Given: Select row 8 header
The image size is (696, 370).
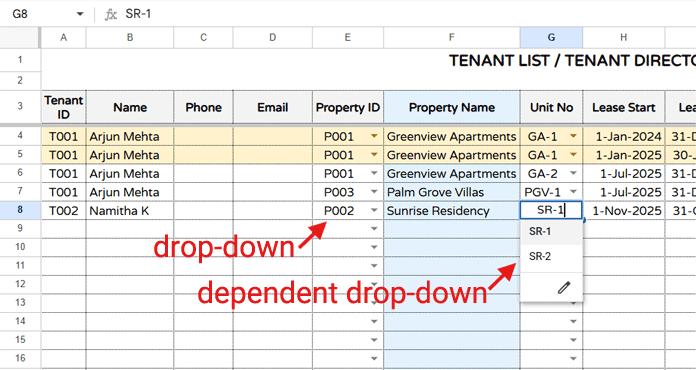Looking at the screenshot, I should [x=20, y=209].
